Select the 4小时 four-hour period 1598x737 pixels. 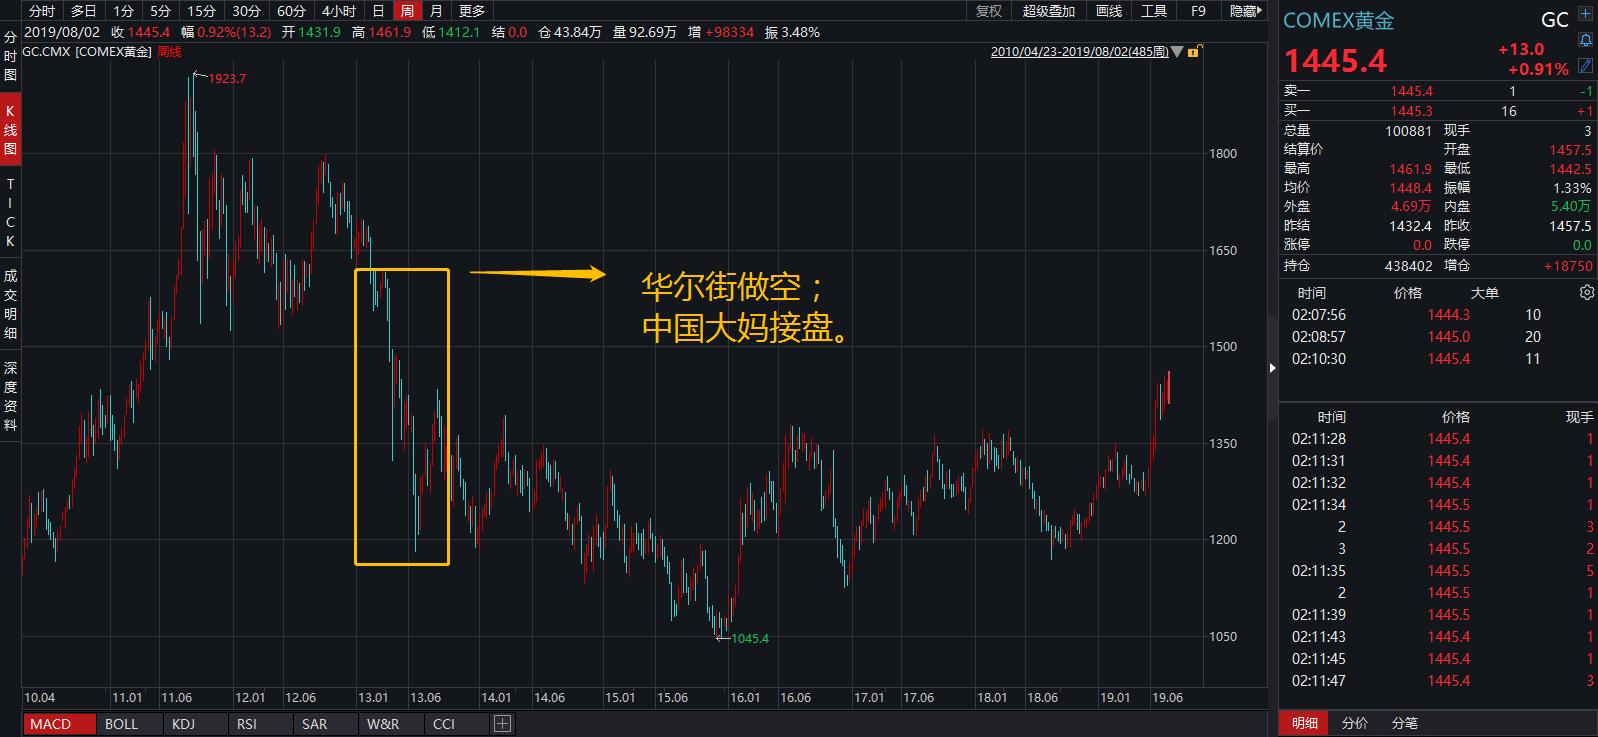click(339, 11)
